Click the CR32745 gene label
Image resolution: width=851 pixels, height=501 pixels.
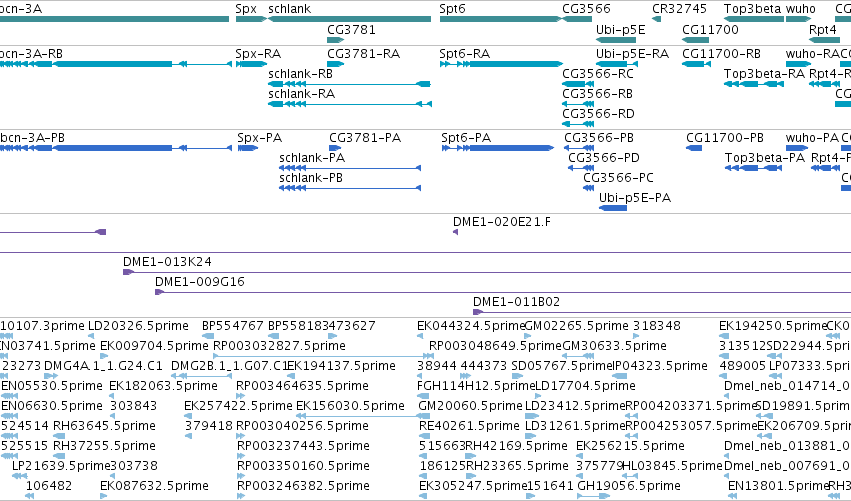[679, 9]
